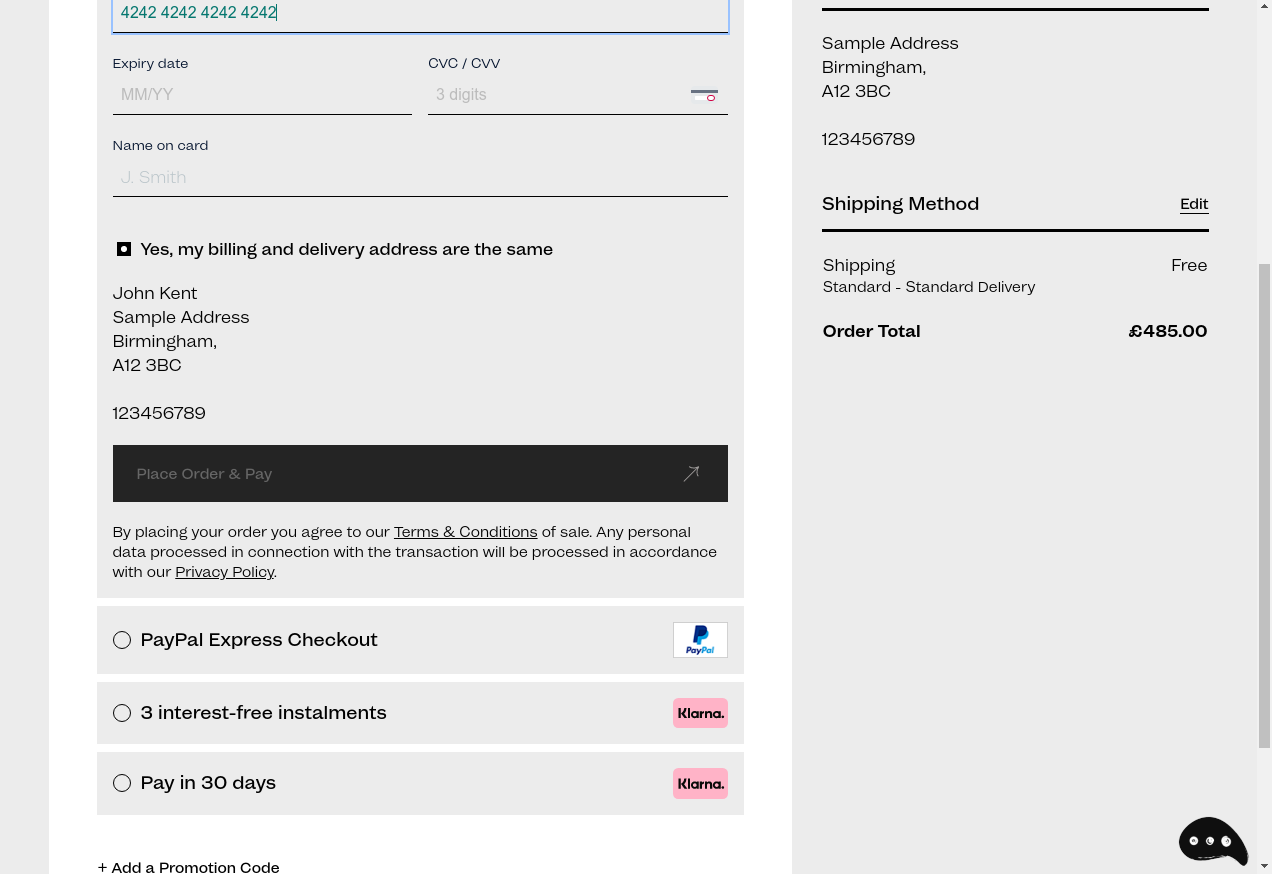
Task: Focus the Name on card field
Action: pos(420,177)
